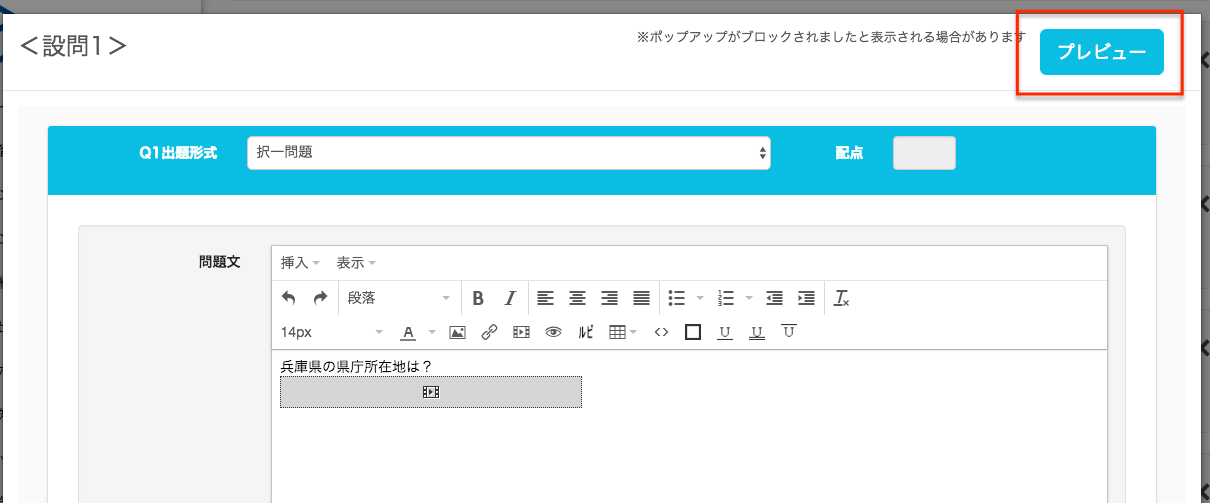Click the insert link chain icon
Viewport: 1210px width, 503px height.
[489, 332]
